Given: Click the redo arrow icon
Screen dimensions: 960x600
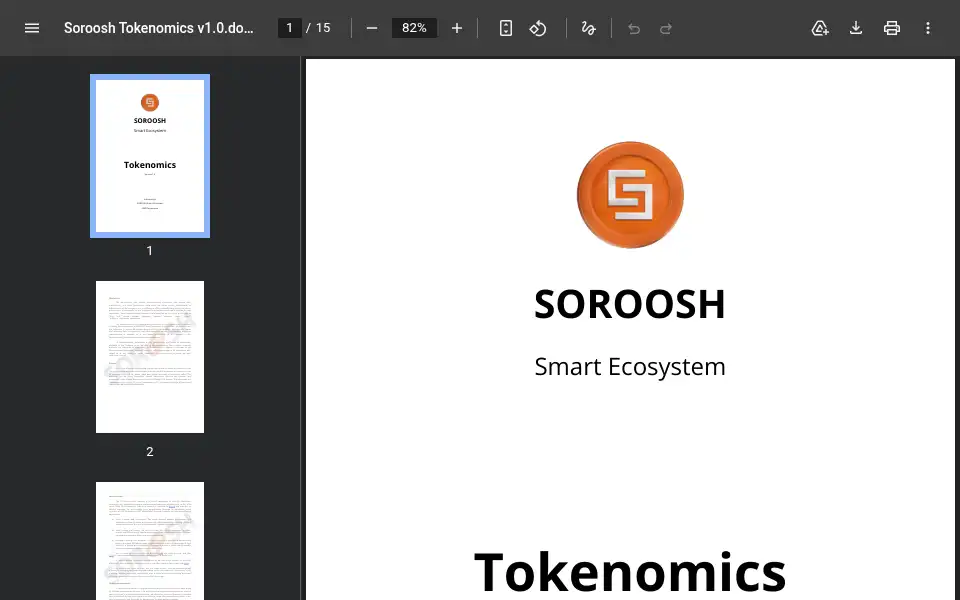Looking at the screenshot, I should pyautogui.click(x=666, y=28).
